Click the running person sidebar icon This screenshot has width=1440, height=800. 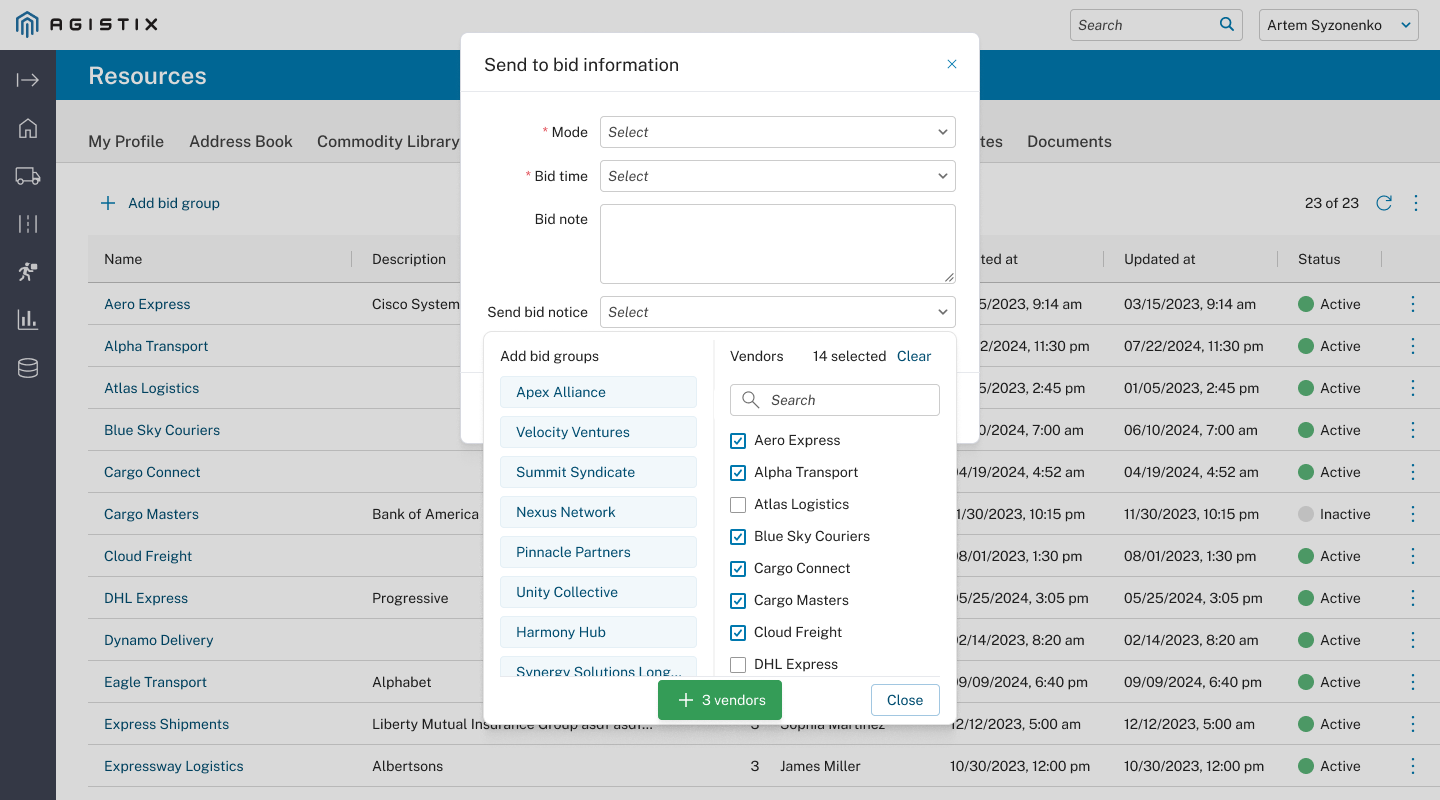point(28,272)
